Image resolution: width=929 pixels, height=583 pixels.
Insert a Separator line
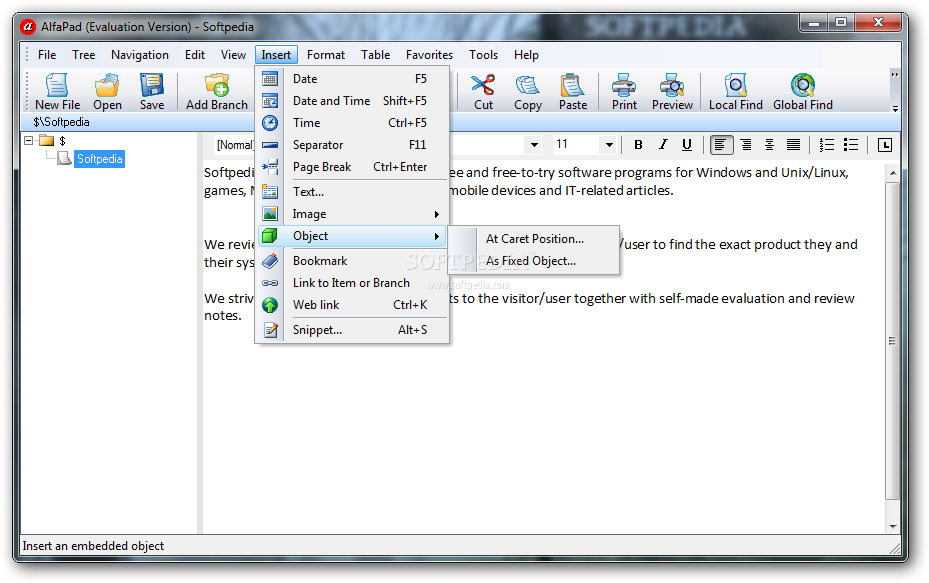[x=353, y=145]
